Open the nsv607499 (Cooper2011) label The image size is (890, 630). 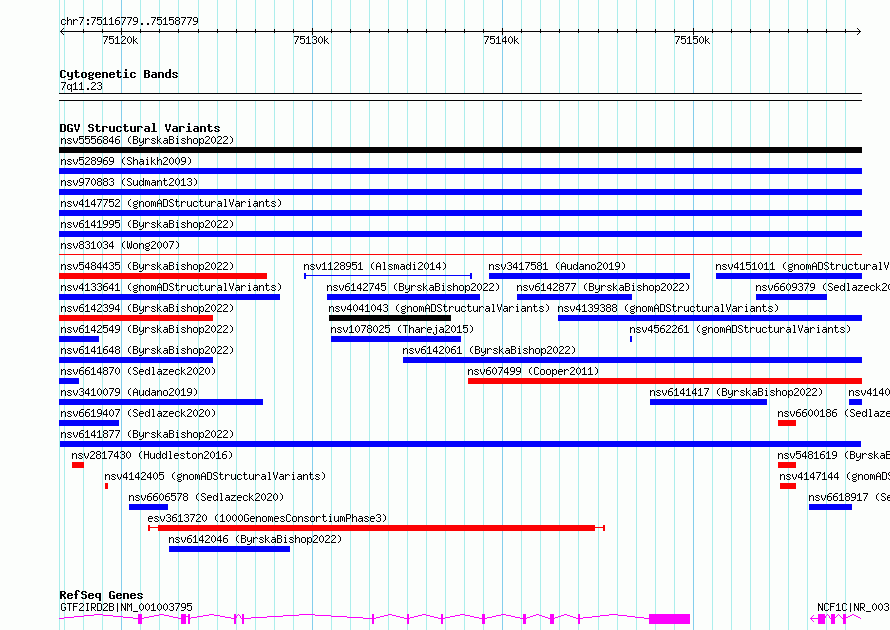click(x=534, y=371)
